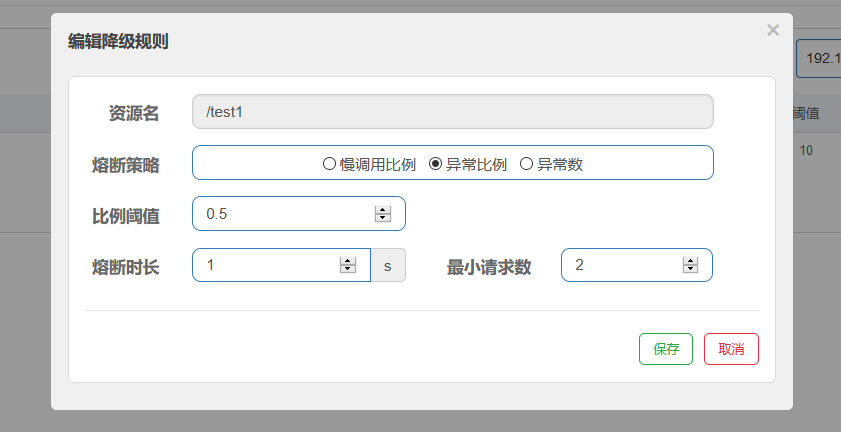Raise 最小请求数 with the up arrow
This screenshot has height=432, width=841.
point(689,261)
